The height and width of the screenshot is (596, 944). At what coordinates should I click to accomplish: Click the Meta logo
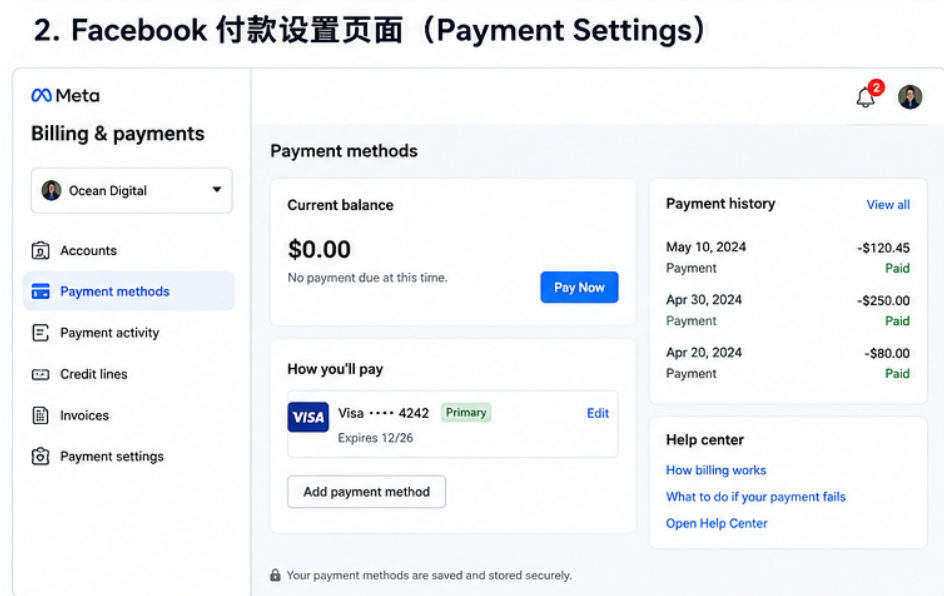(x=66, y=95)
